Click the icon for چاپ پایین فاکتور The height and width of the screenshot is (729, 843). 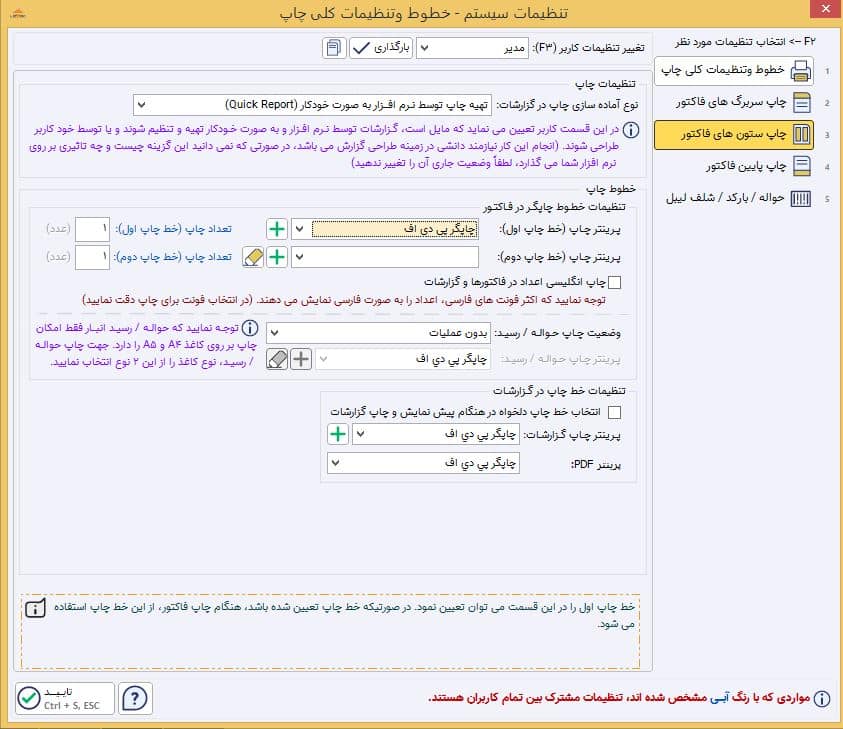point(802,166)
